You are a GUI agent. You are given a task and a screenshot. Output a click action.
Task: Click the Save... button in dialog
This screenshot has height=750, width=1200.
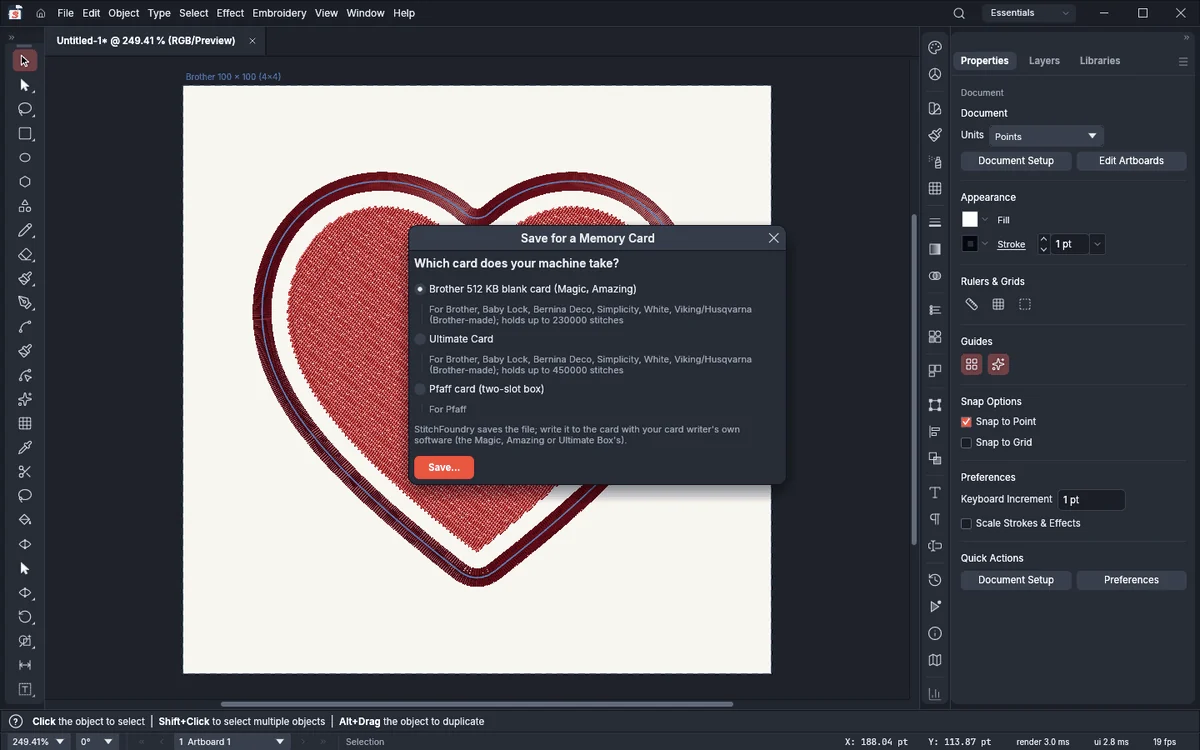[444, 467]
